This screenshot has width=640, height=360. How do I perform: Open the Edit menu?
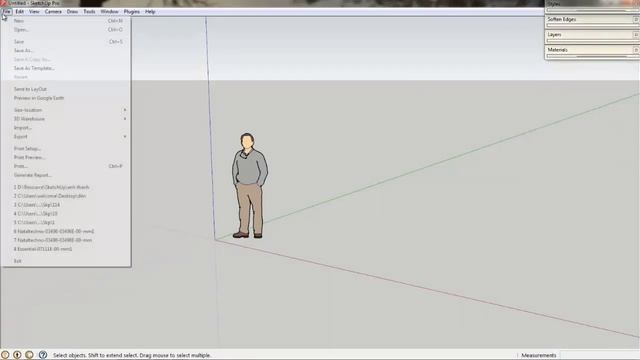20,12
